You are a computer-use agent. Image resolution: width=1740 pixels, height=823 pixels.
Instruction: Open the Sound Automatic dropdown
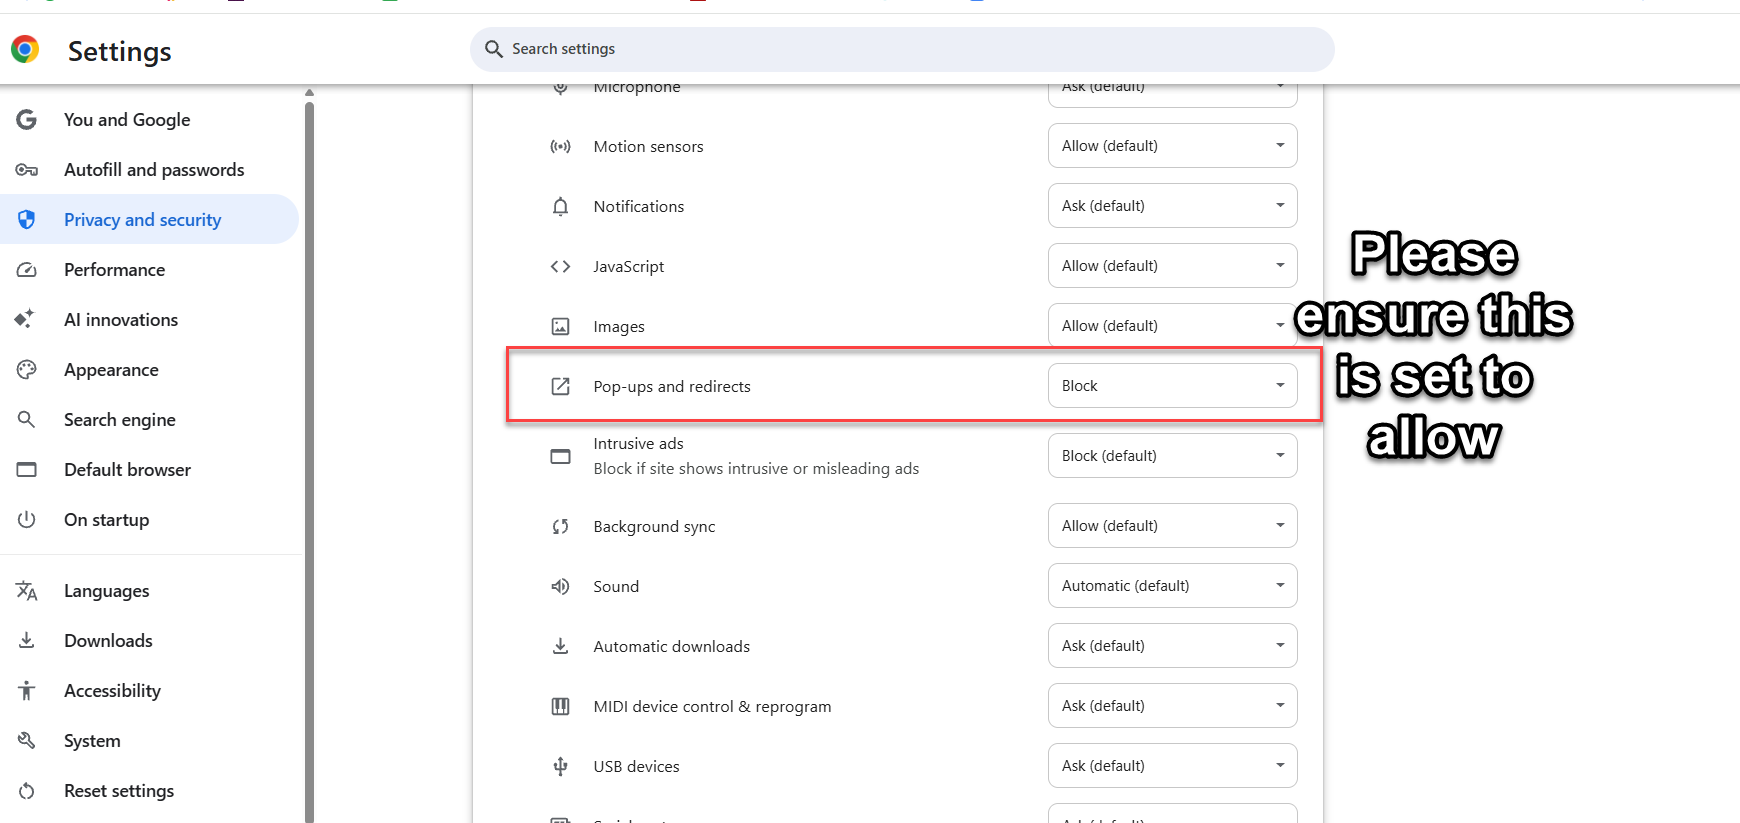click(x=1173, y=586)
